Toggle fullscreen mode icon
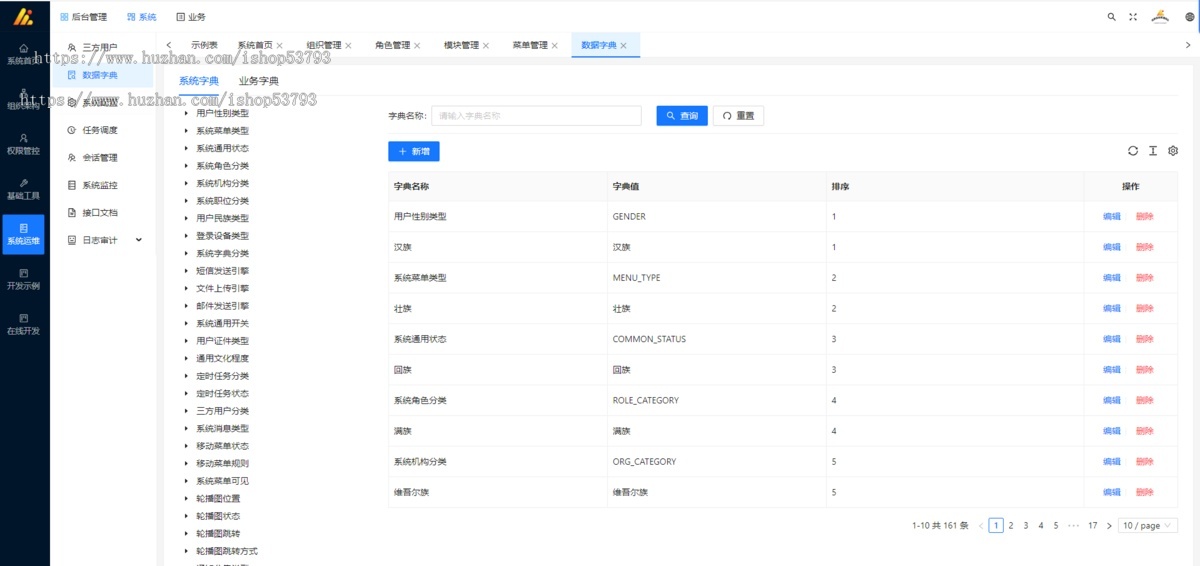The width and height of the screenshot is (1200, 566). (x=1133, y=17)
